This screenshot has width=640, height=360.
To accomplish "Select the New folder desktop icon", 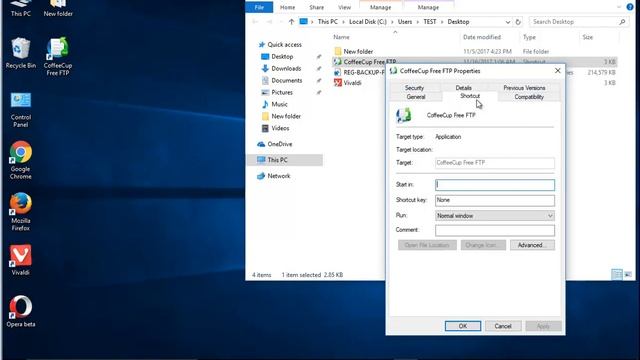I will point(58,8).
